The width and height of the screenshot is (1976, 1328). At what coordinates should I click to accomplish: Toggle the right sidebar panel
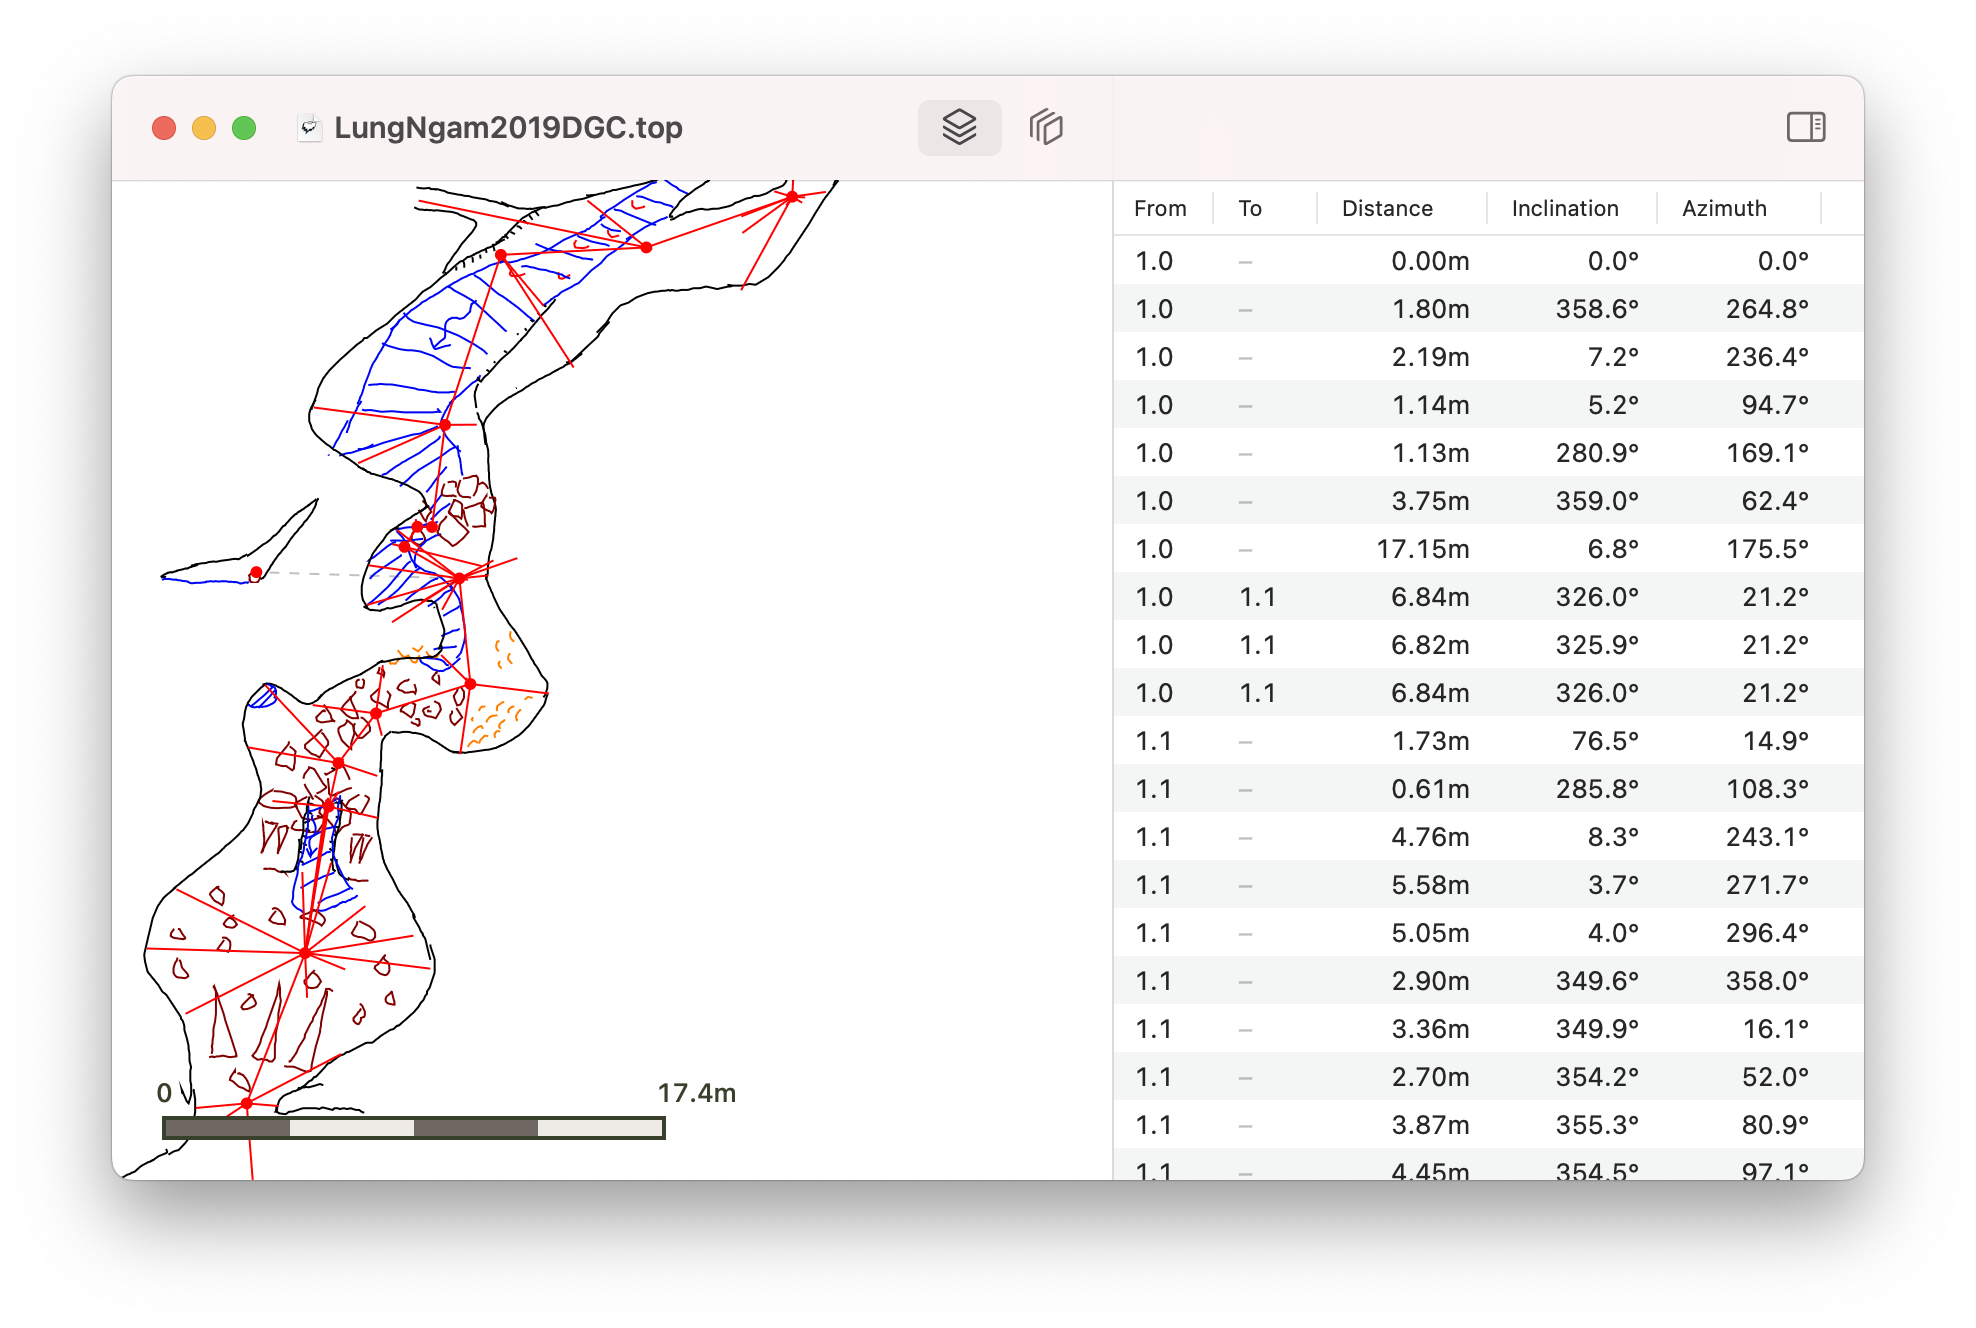1805,127
